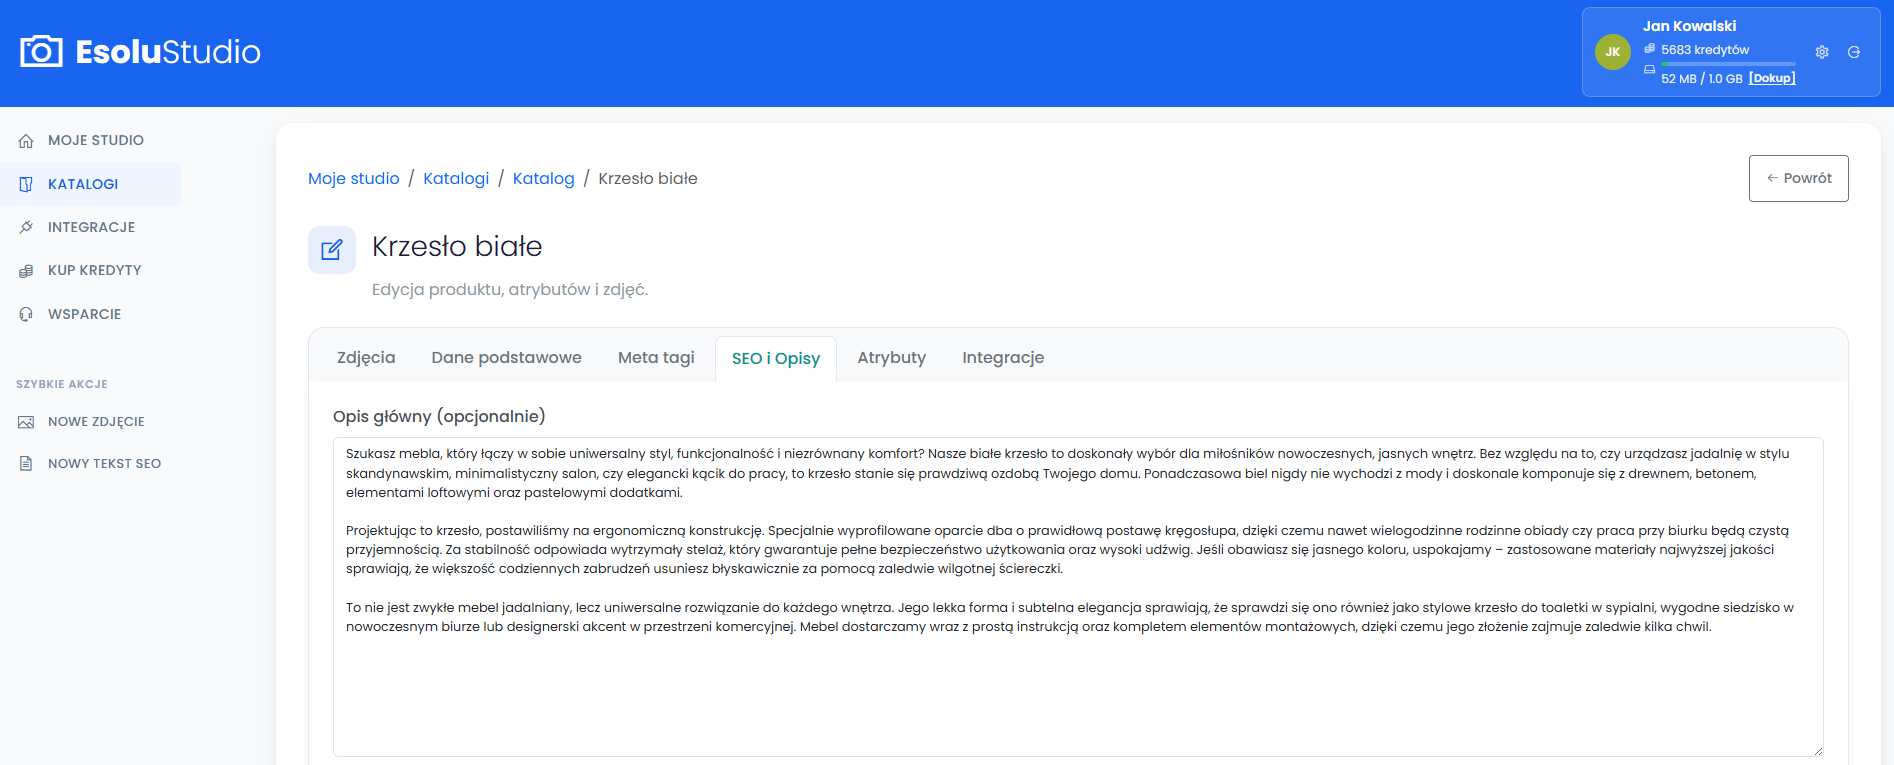Click the Katalogi book icon in sidebar
Screen dimensions: 1894x765
26,184
